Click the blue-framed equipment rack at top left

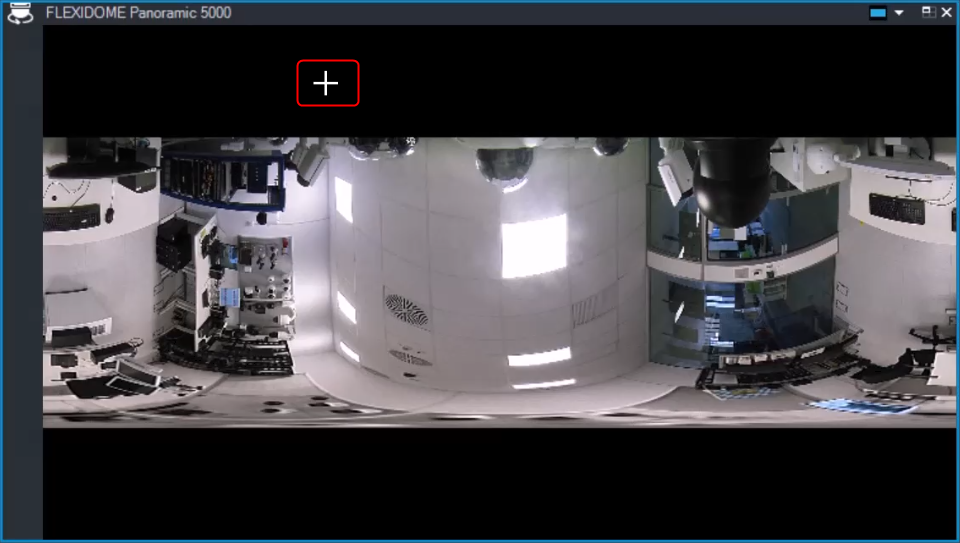click(220, 178)
